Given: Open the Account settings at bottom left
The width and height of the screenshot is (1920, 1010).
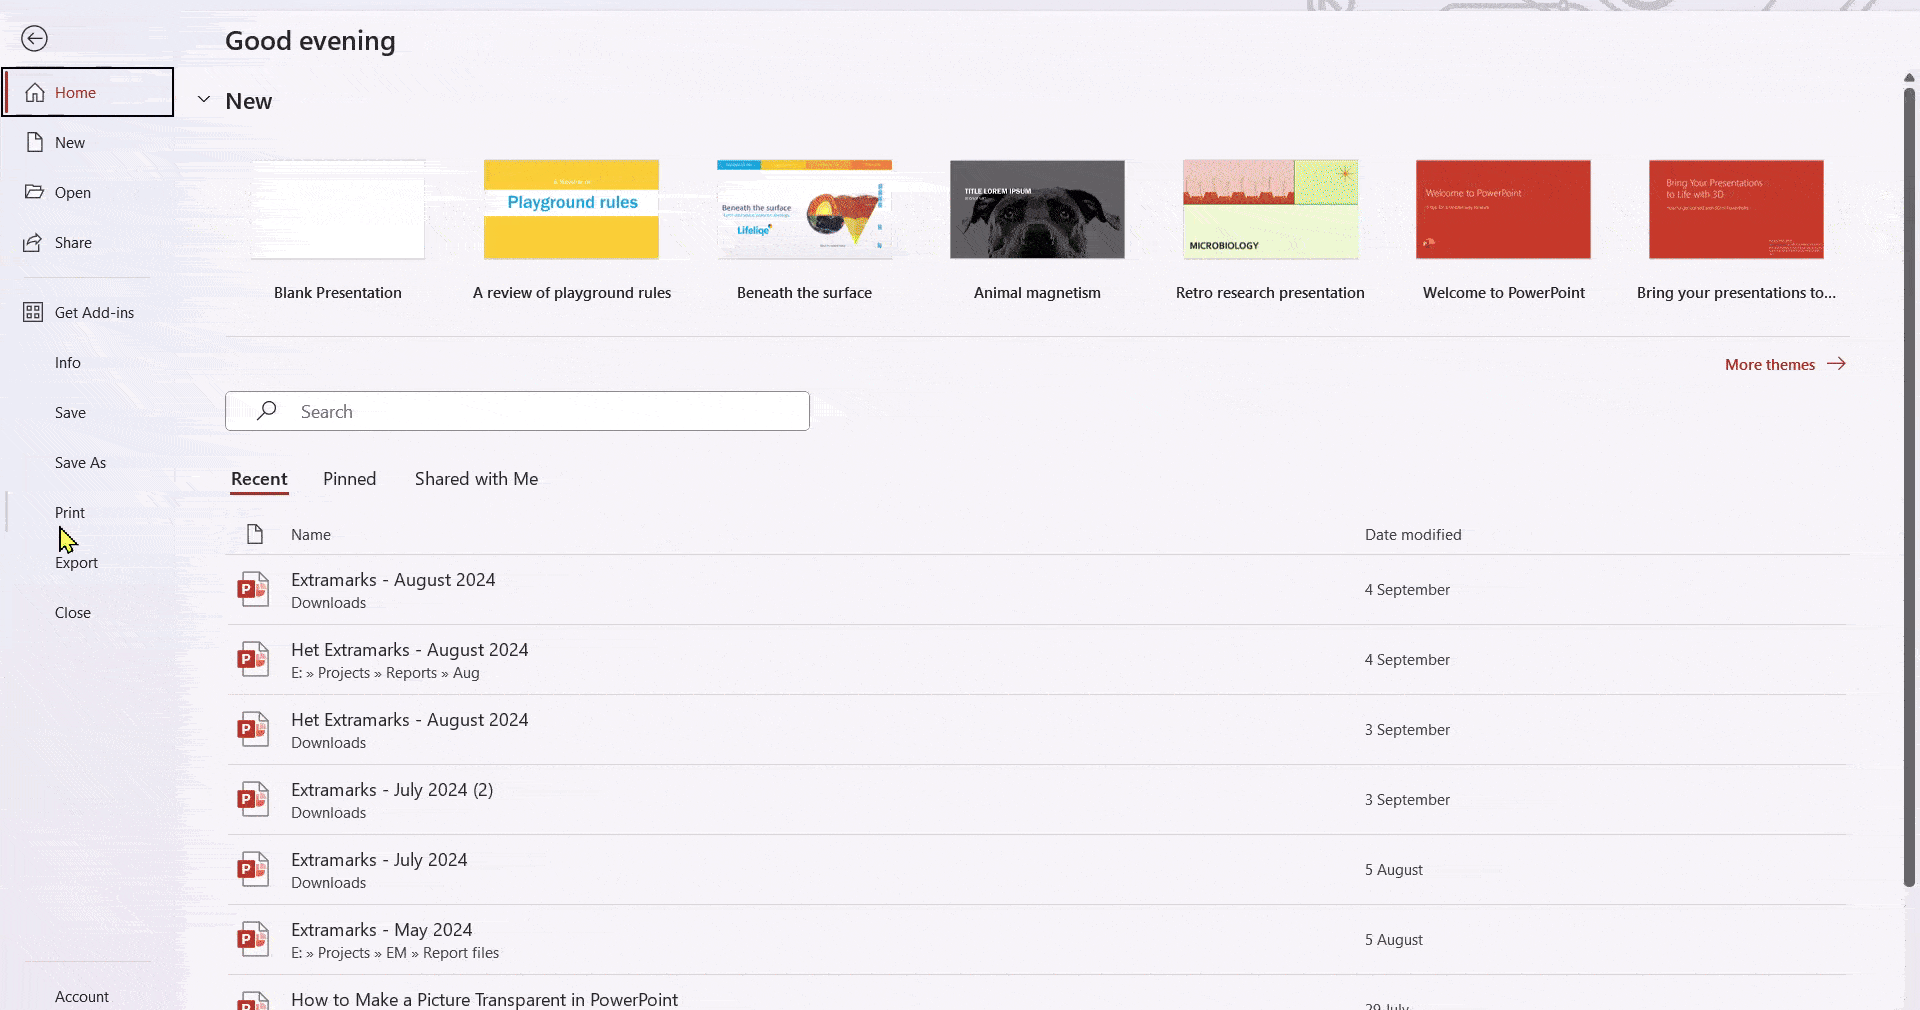Looking at the screenshot, I should pos(83,996).
